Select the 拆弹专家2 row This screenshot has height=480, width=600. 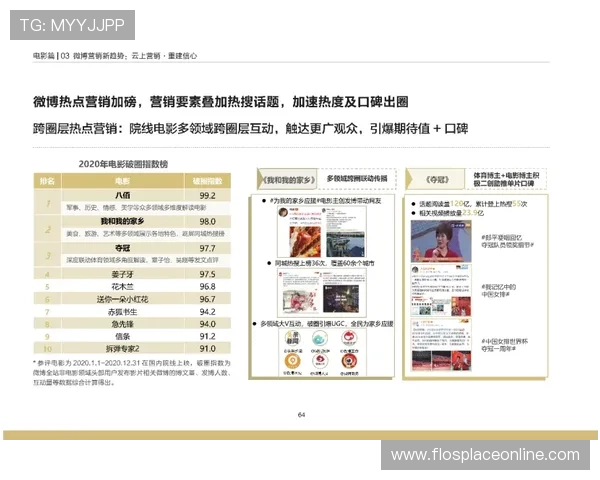pos(132,348)
